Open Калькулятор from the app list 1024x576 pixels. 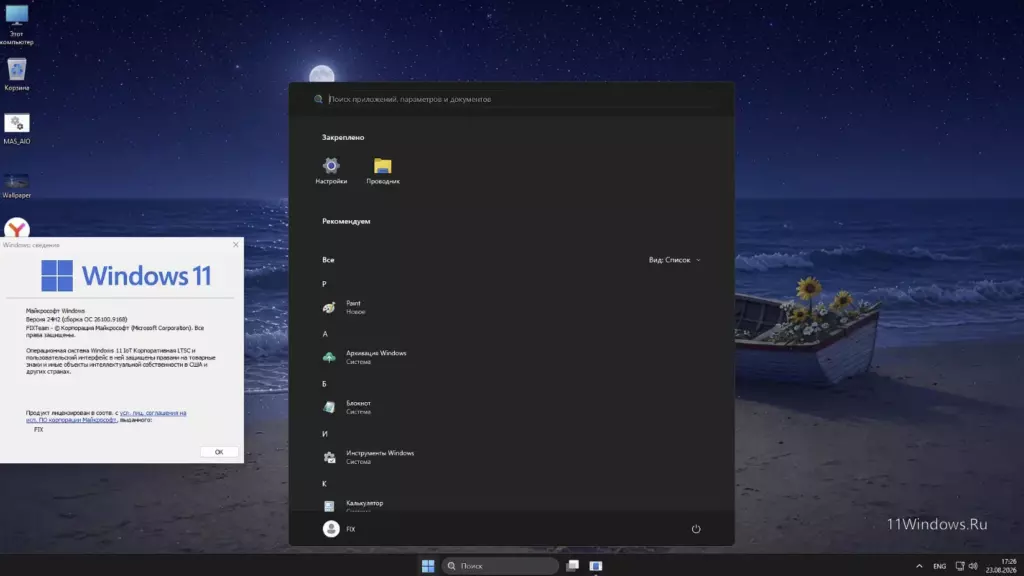point(509,505)
